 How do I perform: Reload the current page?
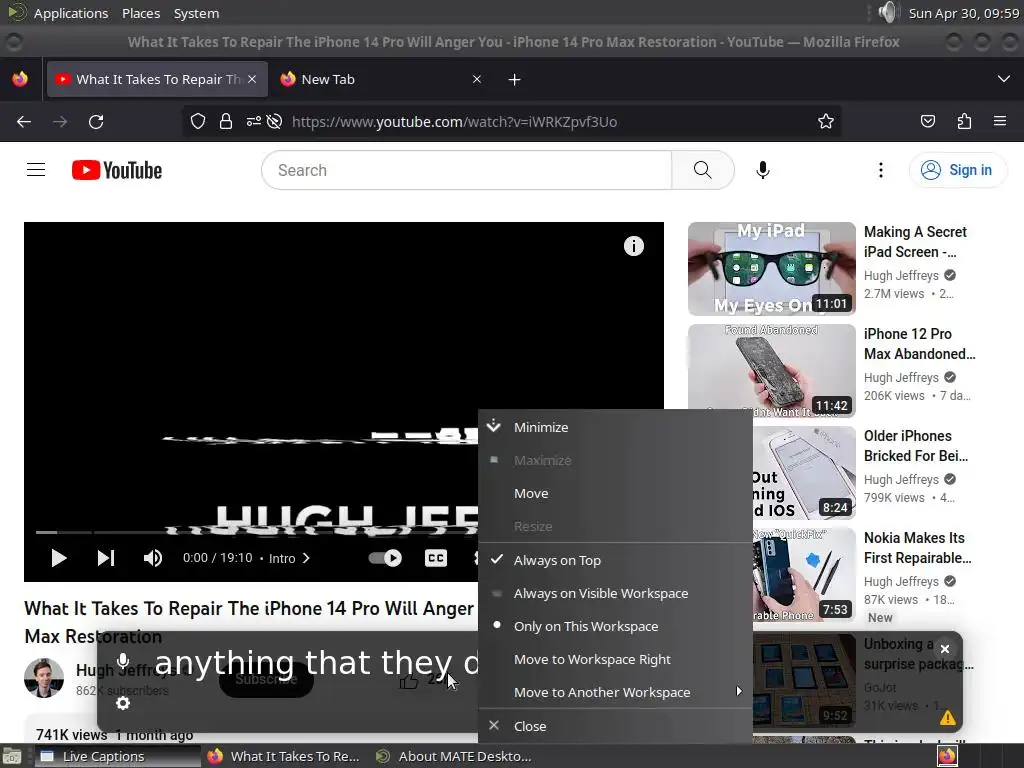96,122
